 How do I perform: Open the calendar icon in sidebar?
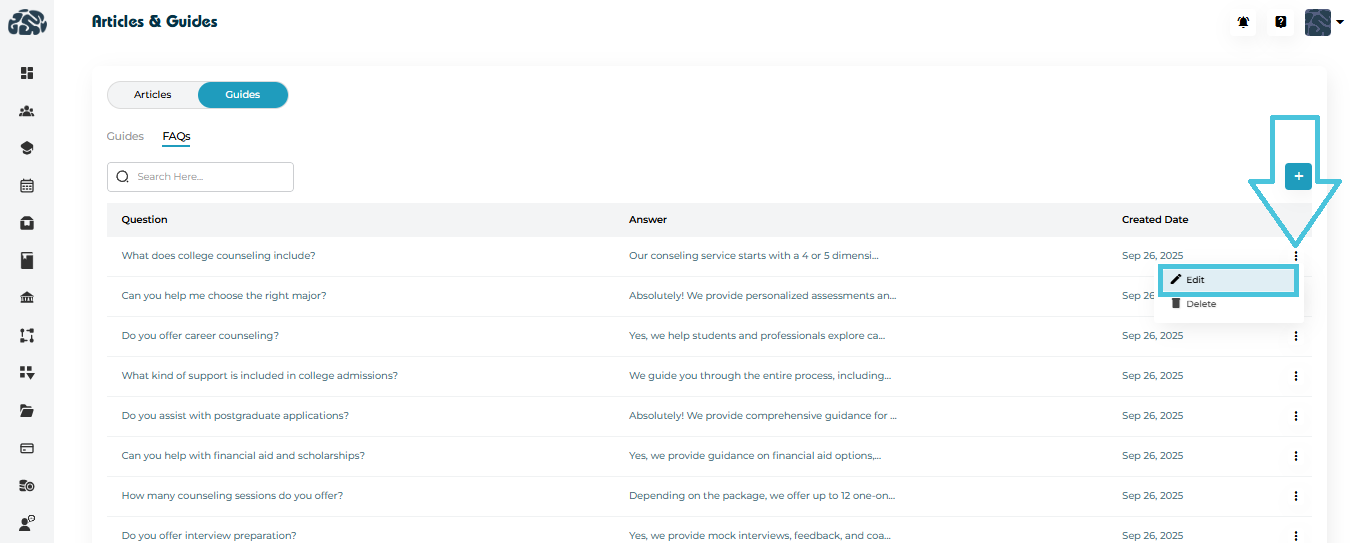27,186
